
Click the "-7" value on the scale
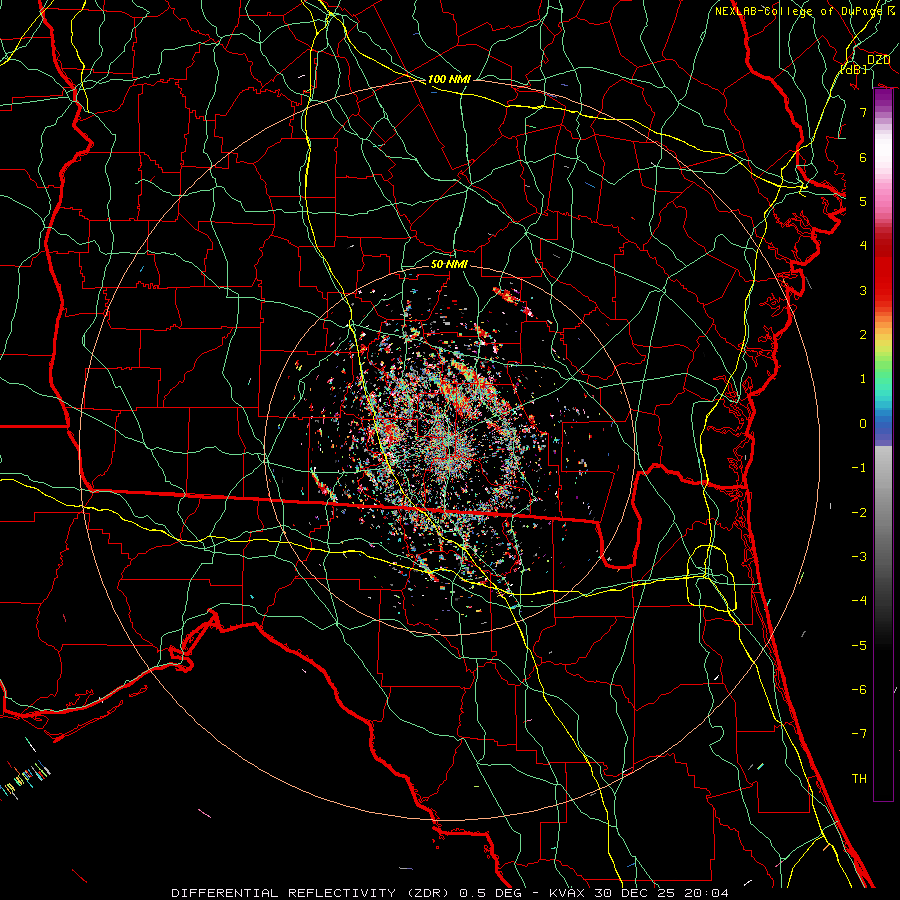pyautogui.click(x=859, y=734)
